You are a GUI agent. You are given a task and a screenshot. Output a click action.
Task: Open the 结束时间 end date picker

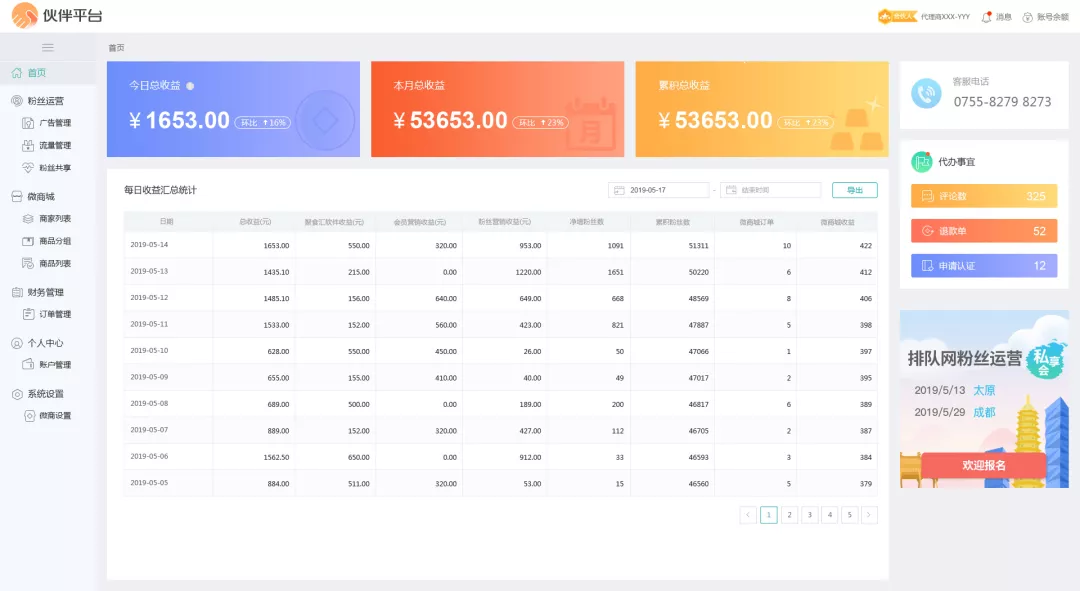click(x=770, y=190)
